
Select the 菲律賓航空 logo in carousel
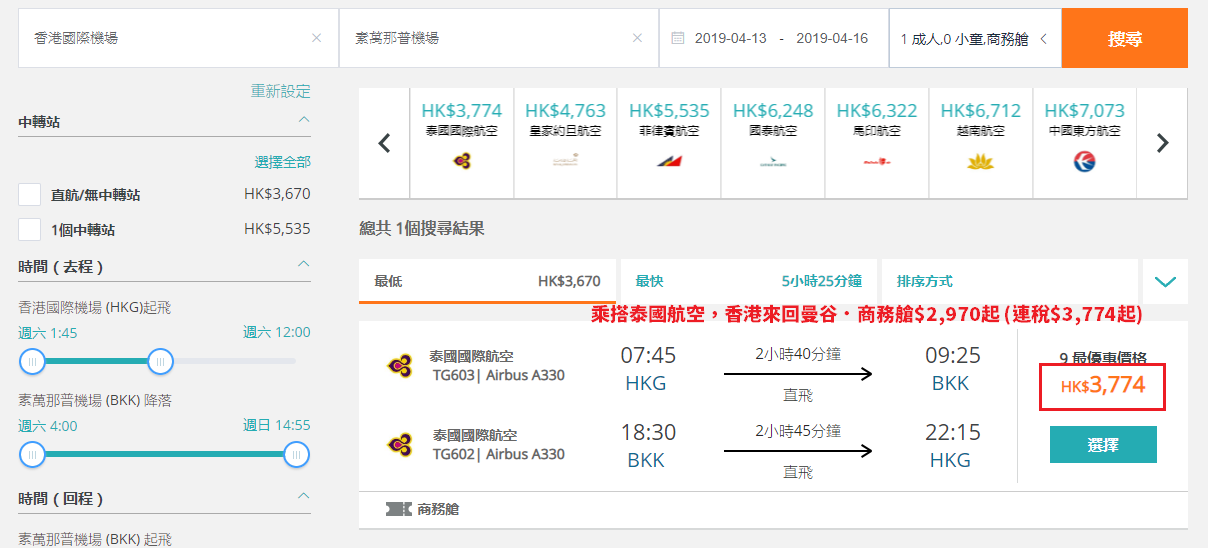[669, 161]
